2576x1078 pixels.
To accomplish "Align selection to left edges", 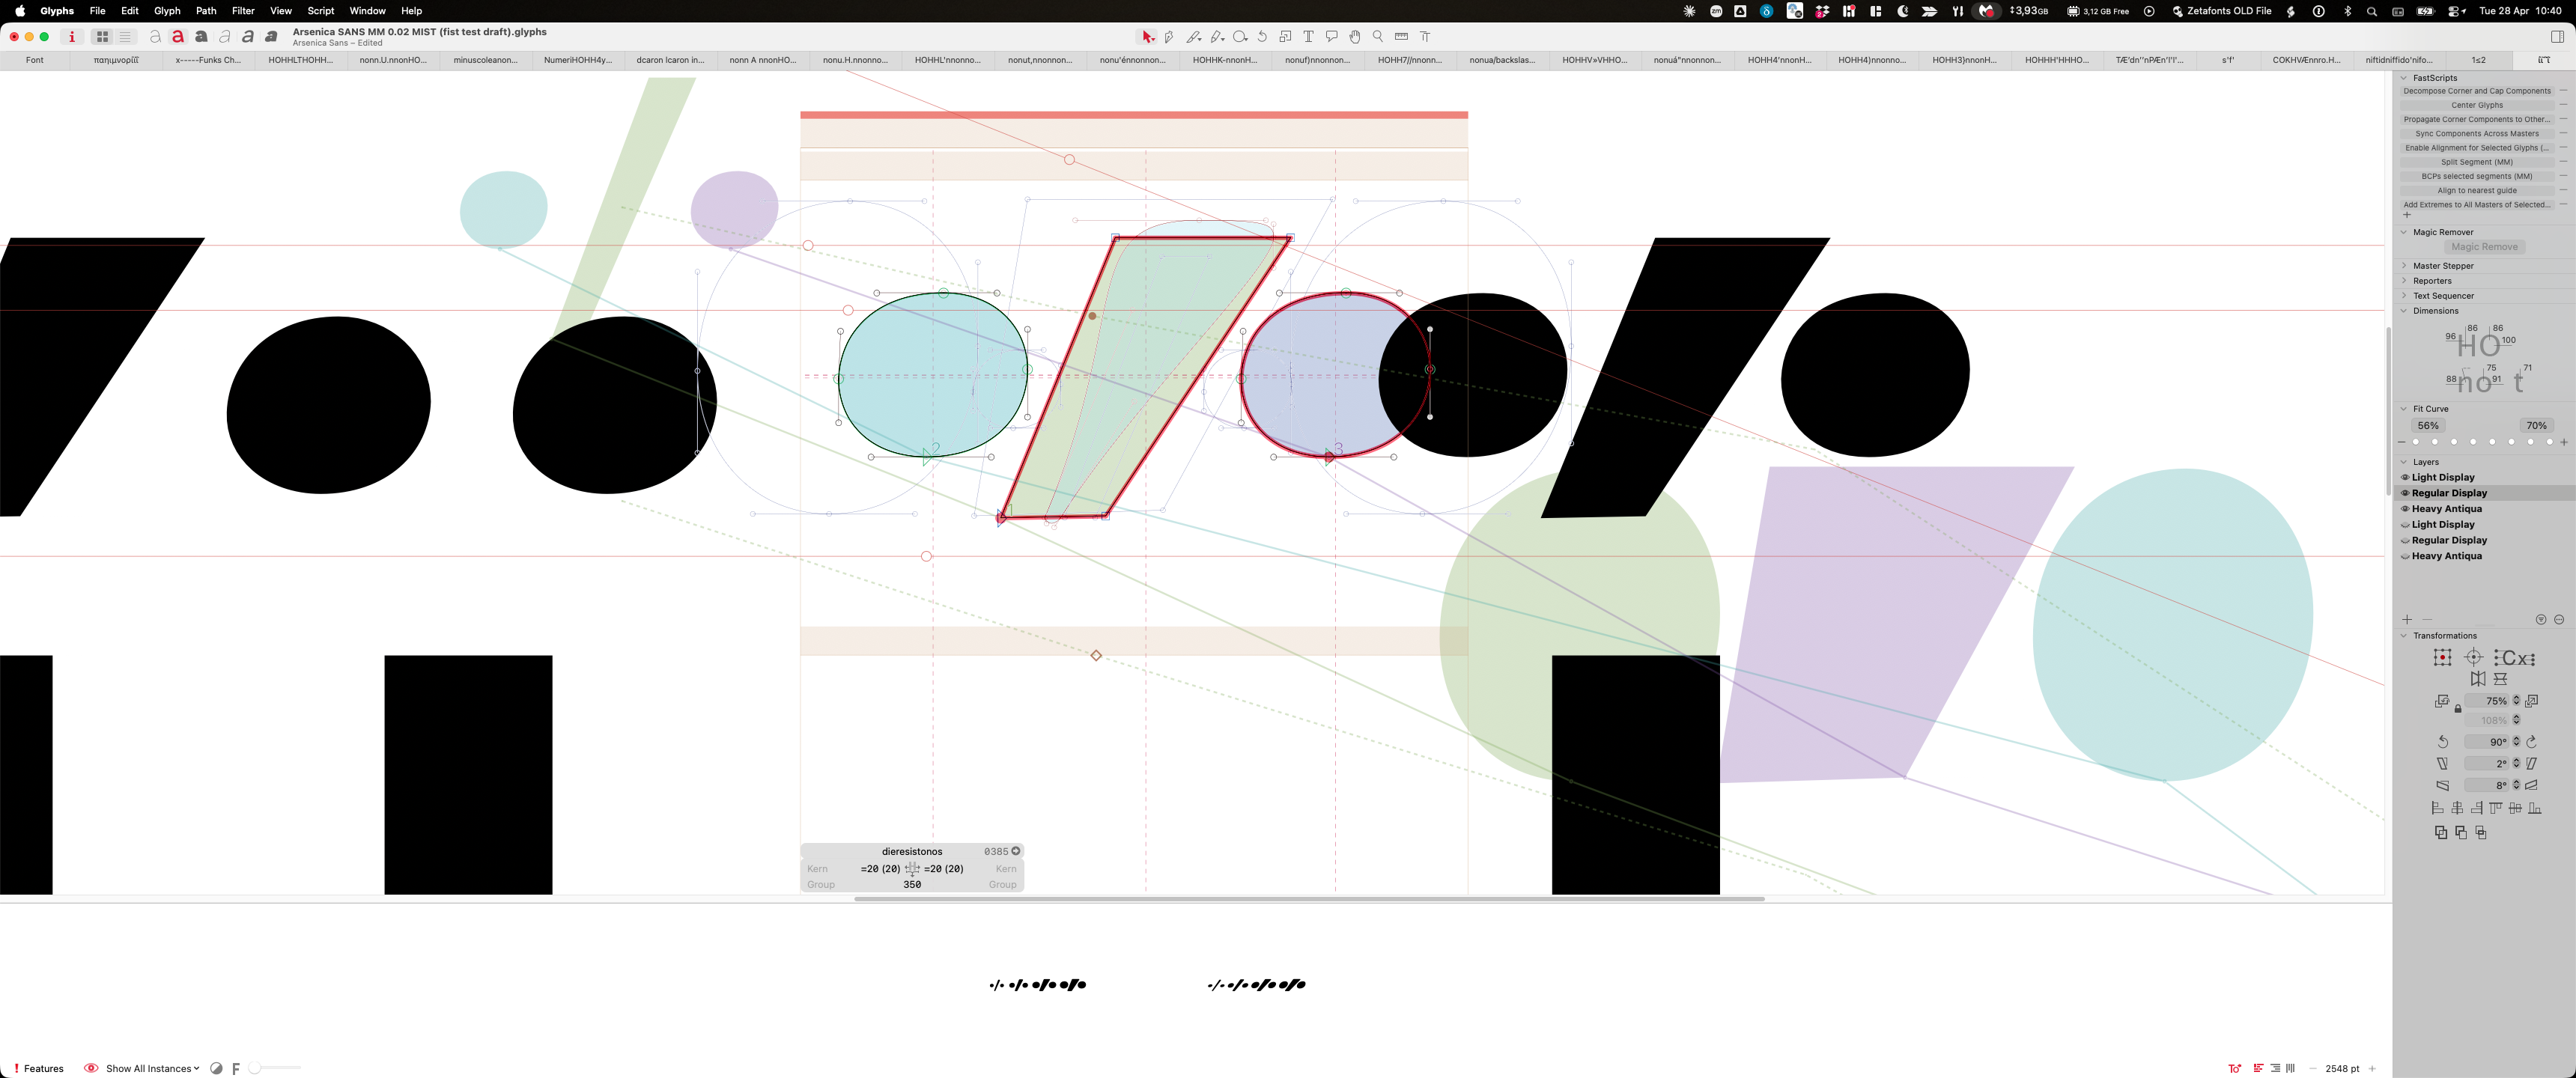I will pyautogui.click(x=2437, y=808).
